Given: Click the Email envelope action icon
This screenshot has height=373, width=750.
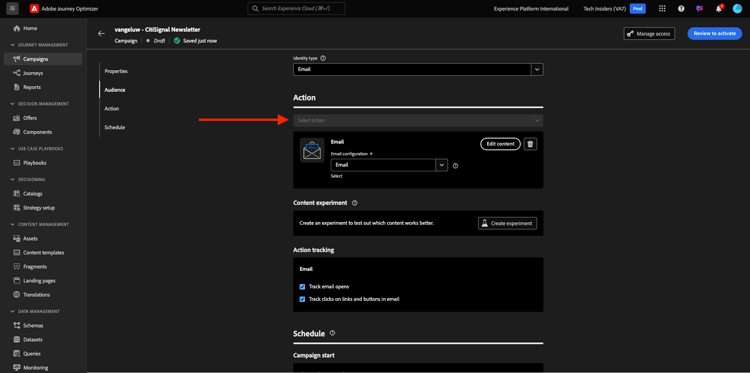Looking at the screenshot, I should tap(312, 150).
